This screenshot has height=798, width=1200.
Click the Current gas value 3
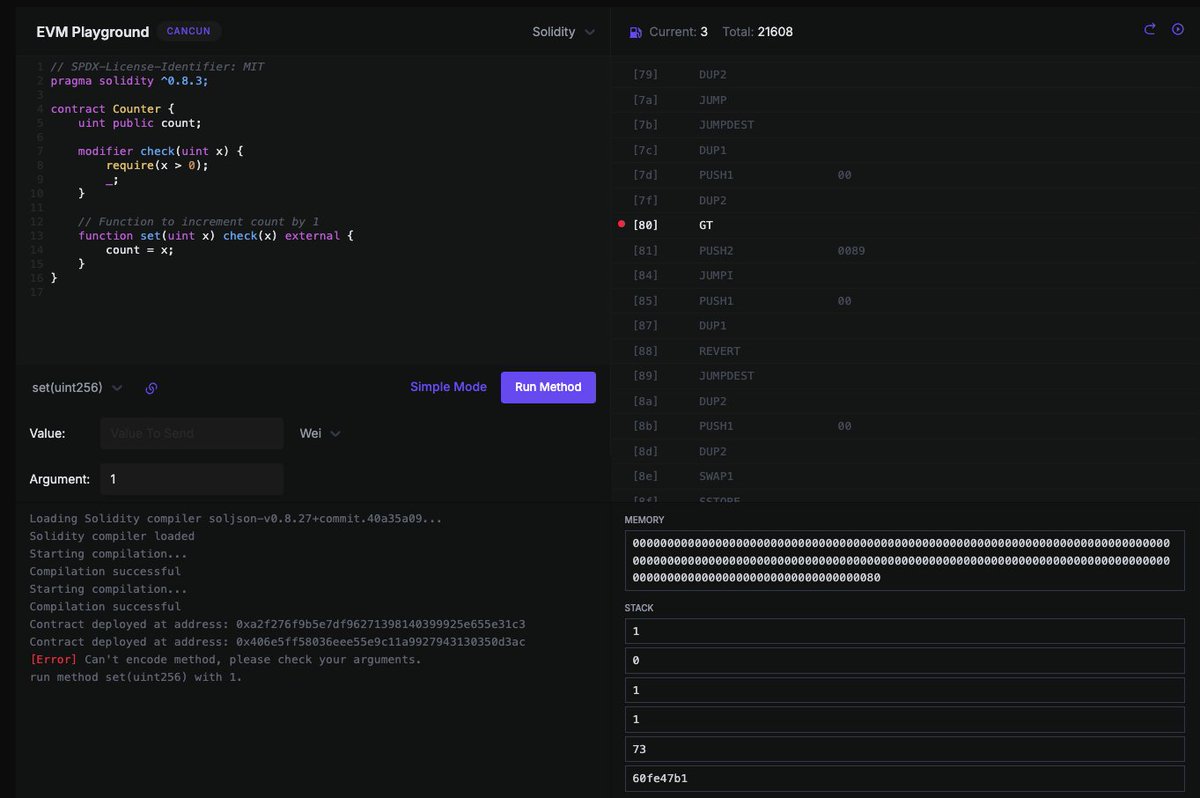pyautogui.click(x=704, y=32)
